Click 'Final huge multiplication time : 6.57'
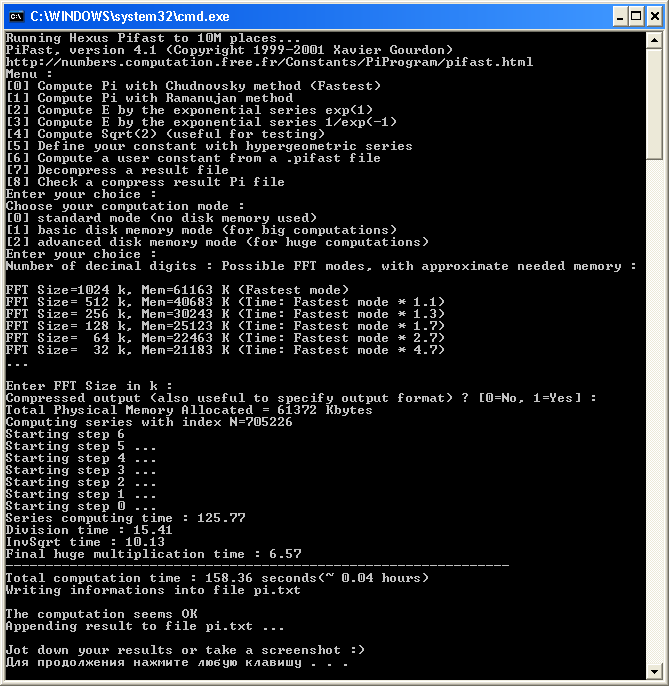This screenshot has width=669, height=686. point(153,554)
